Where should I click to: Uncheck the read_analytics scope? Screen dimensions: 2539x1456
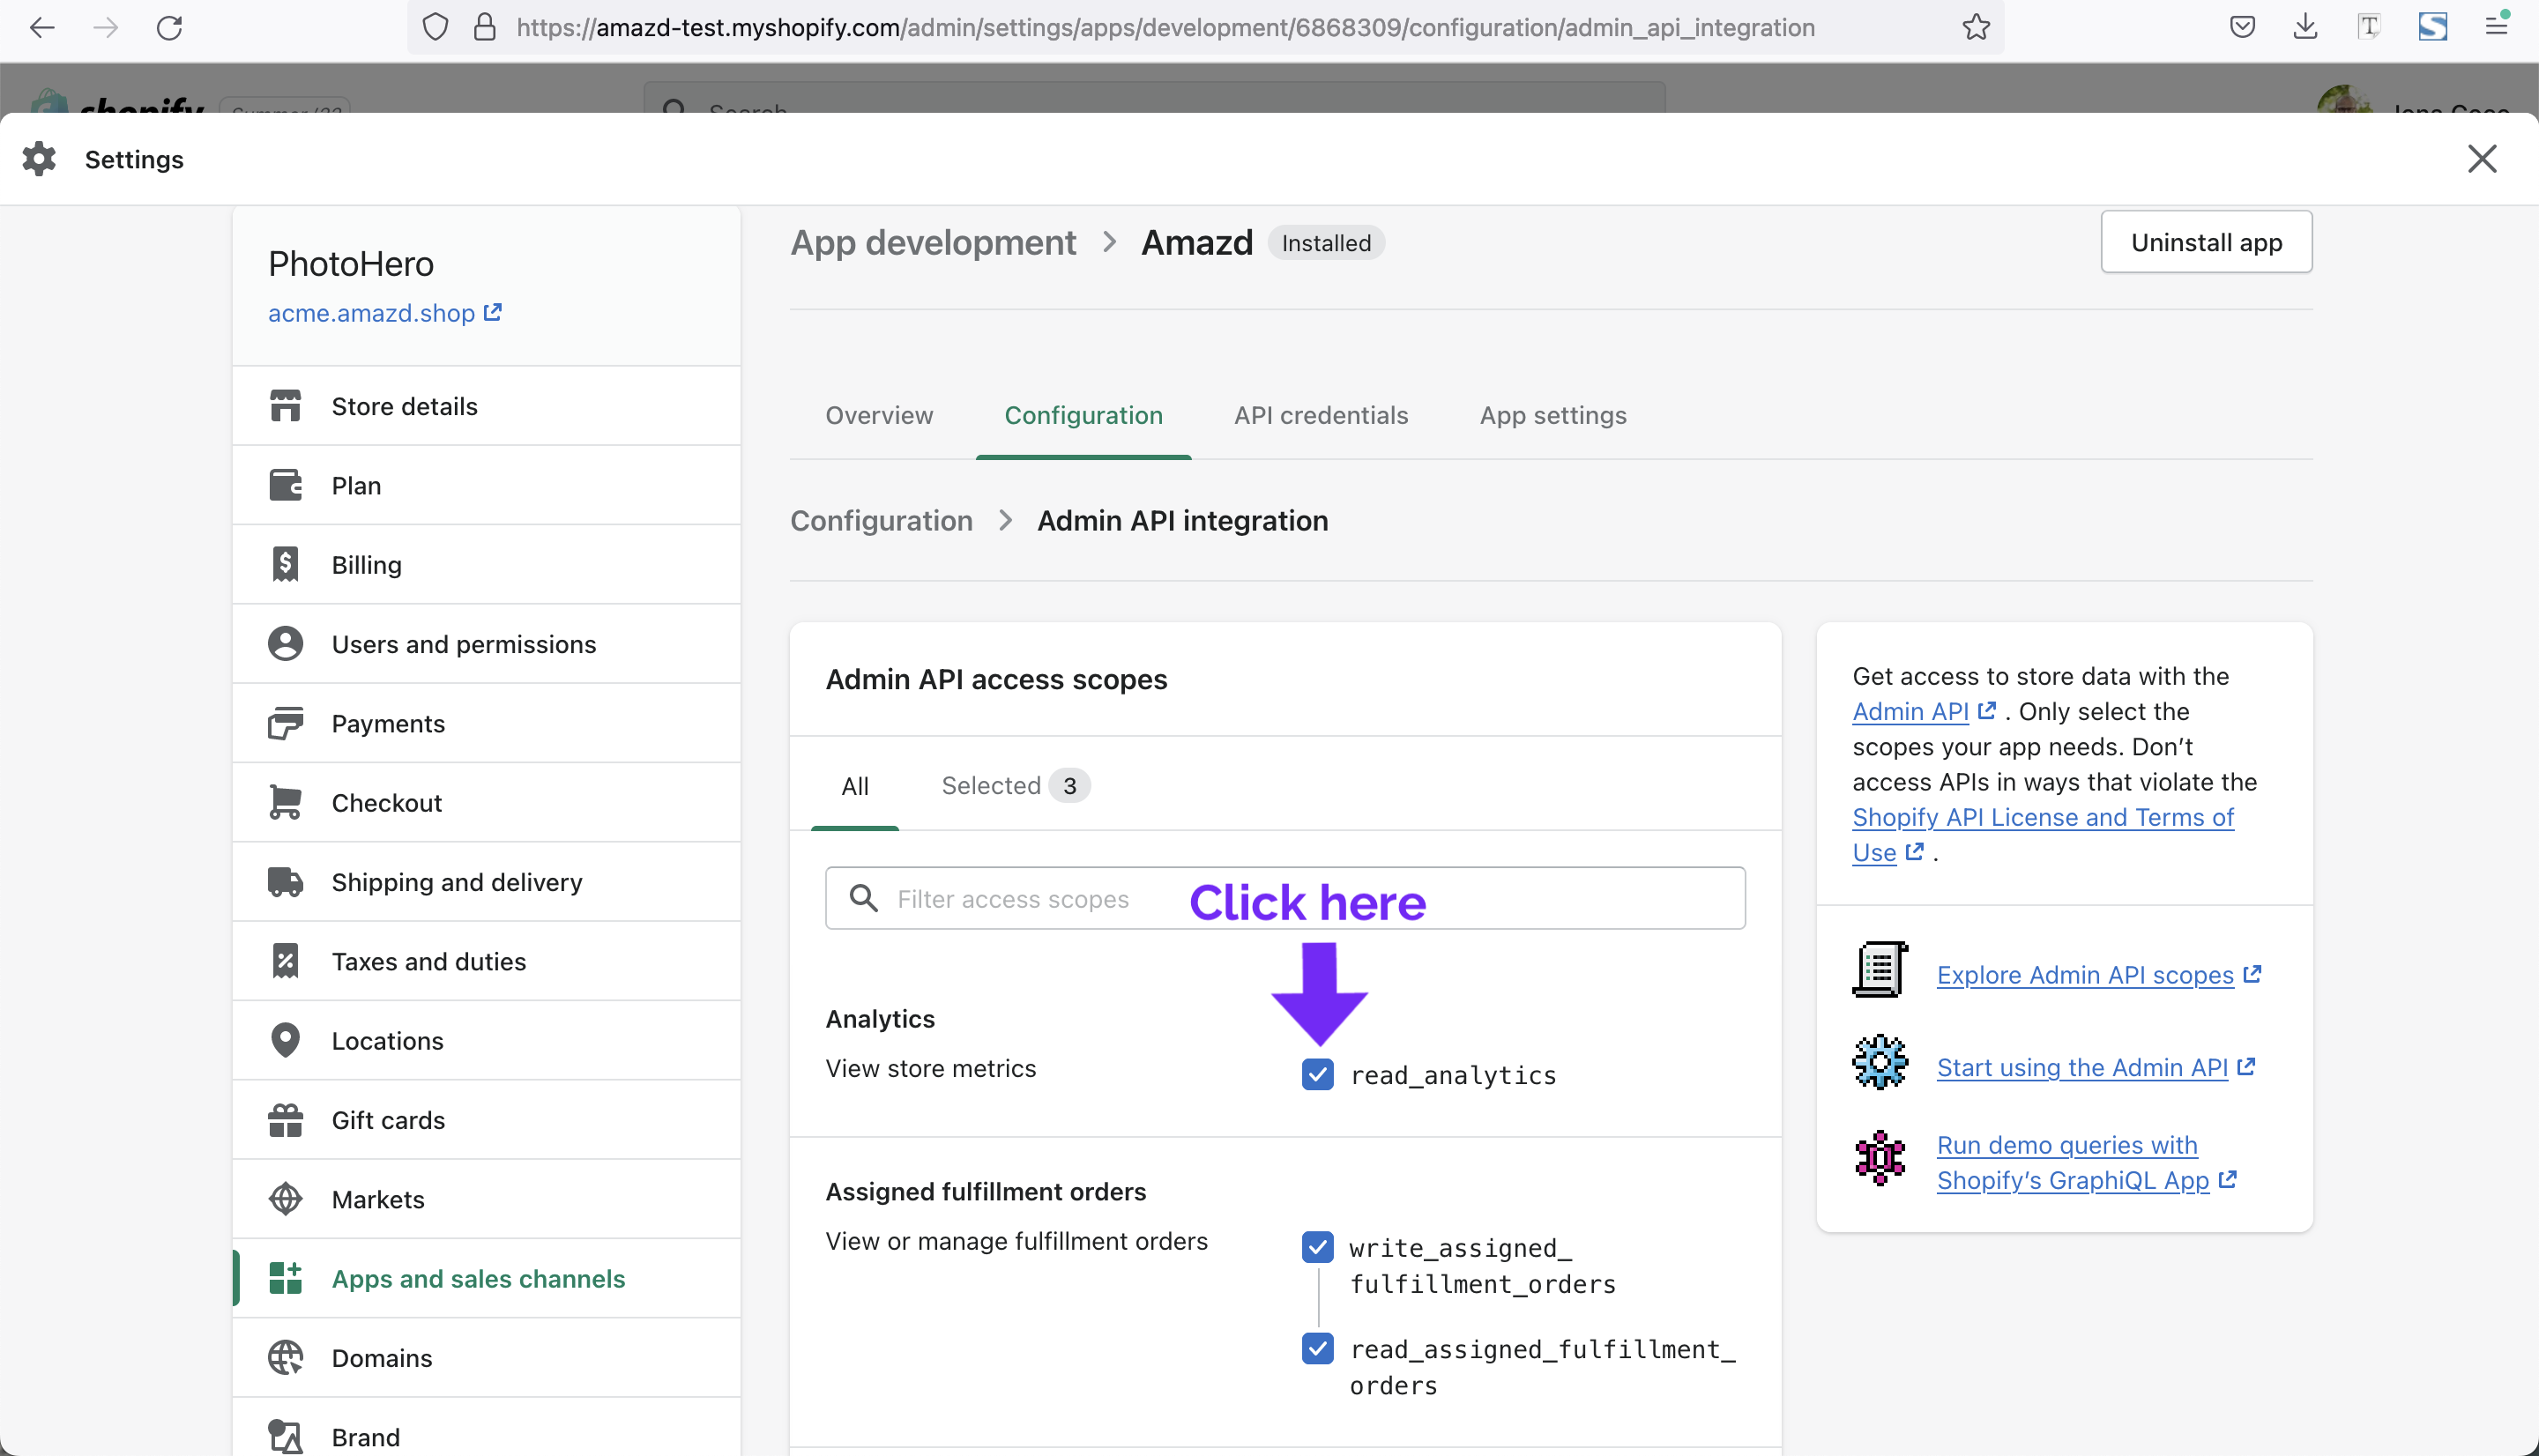tap(1317, 1075)
